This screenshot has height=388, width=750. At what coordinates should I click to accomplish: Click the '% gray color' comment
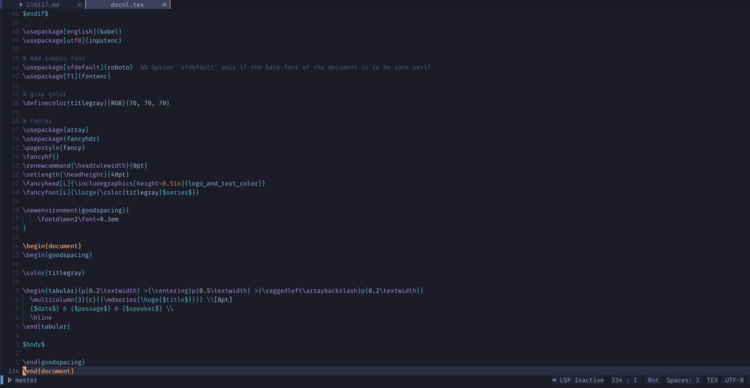click(44, 94)
